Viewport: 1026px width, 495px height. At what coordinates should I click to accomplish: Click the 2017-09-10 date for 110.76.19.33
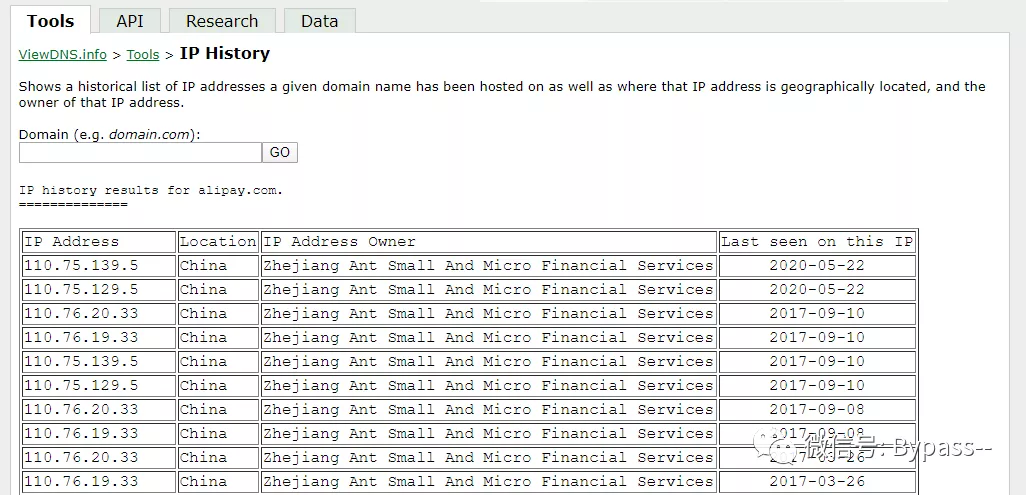click(x=817, y=338)
